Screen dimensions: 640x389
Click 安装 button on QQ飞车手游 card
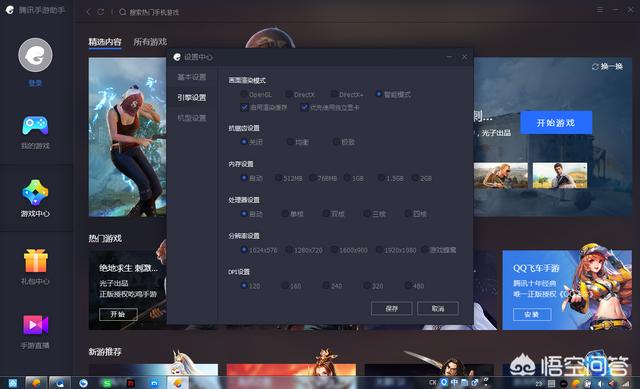tap(532, 314)
